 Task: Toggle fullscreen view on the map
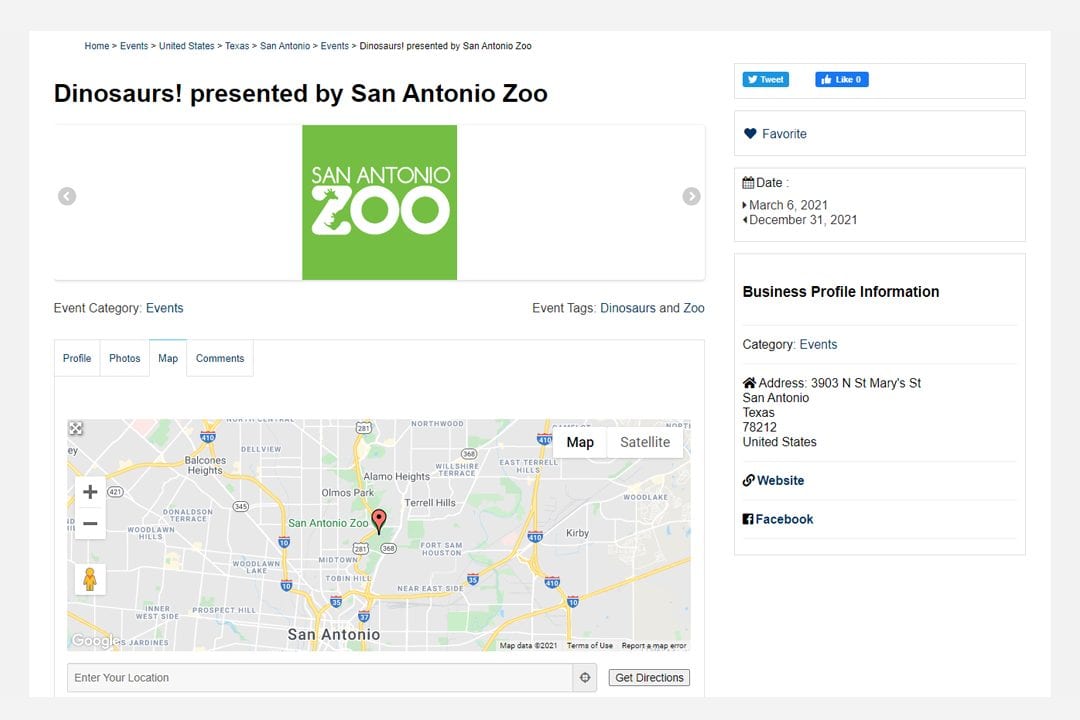76,429
